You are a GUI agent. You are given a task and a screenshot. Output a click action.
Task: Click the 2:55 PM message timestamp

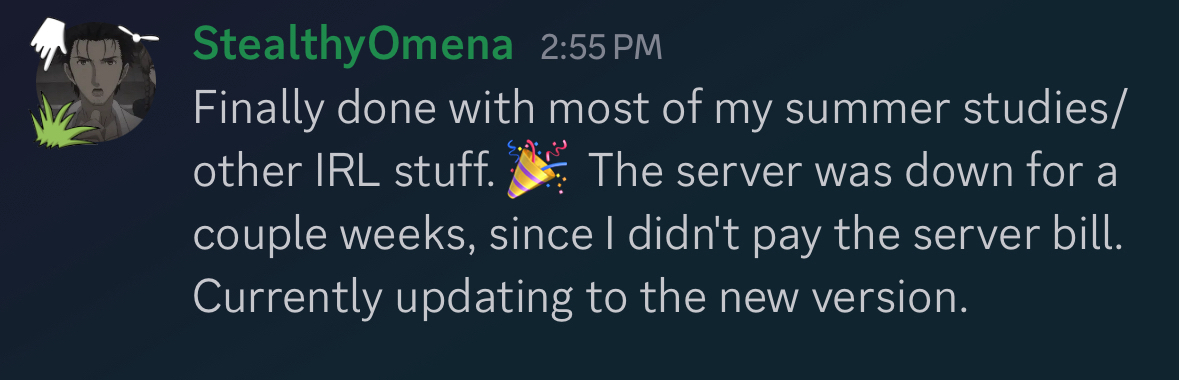click(601, 47)
